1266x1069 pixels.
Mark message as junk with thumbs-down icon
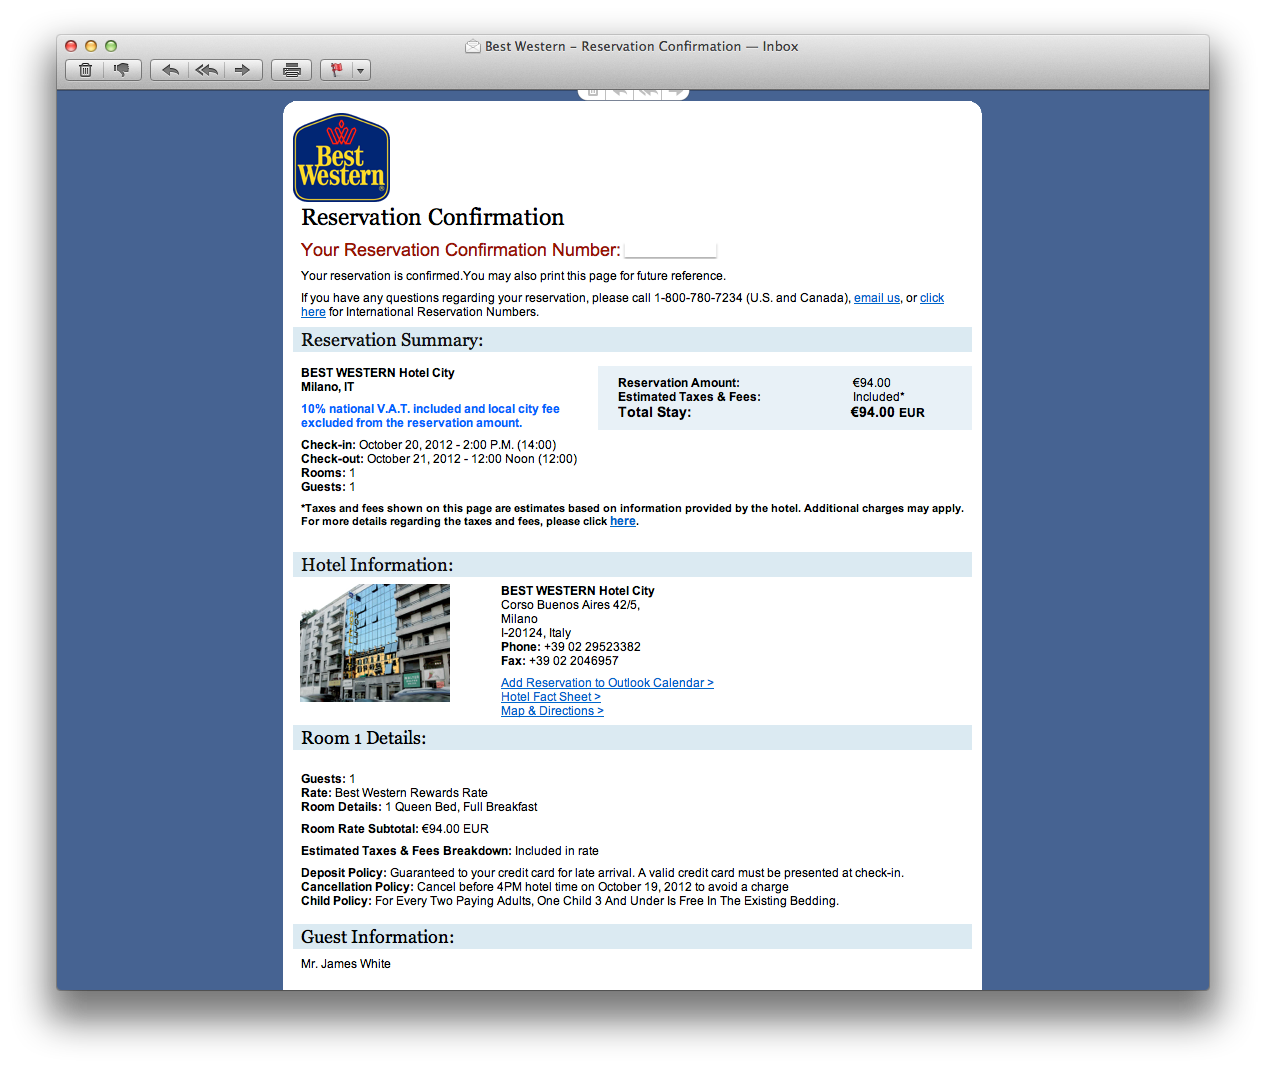coord(122,70)
